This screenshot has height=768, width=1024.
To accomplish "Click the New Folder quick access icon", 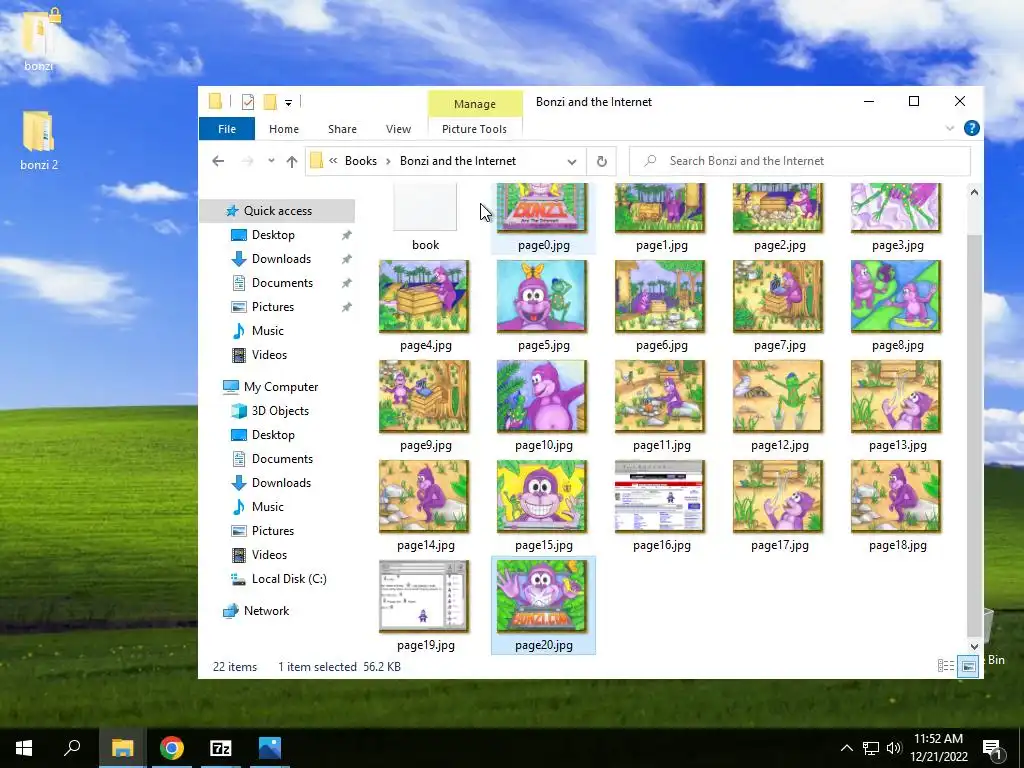I will pyautogui.click(x=270, y=102).
